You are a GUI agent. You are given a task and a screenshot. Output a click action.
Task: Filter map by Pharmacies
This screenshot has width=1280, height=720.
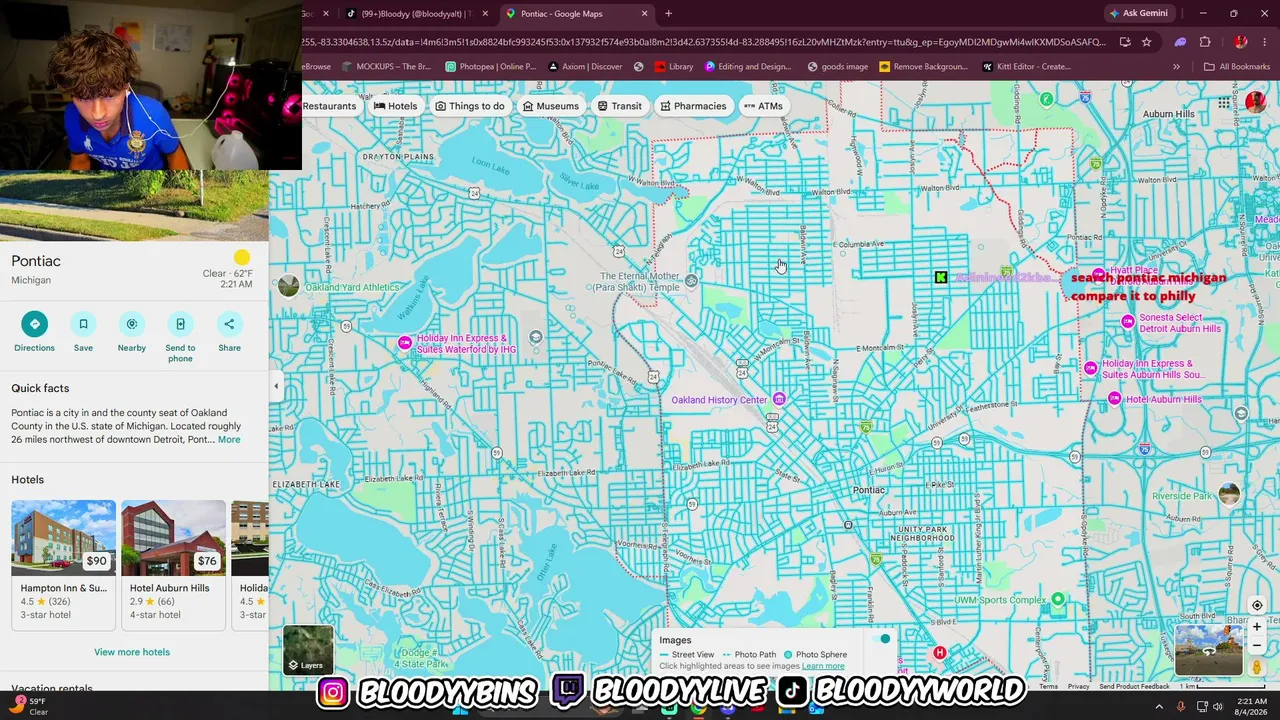click(693, 106)
